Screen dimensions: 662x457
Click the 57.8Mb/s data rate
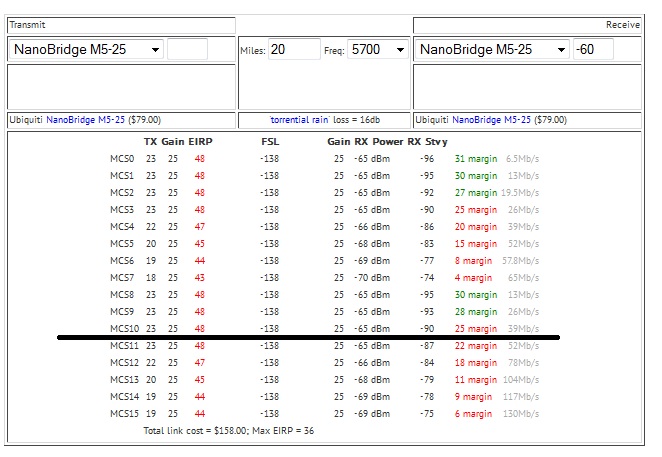[520, 261]
